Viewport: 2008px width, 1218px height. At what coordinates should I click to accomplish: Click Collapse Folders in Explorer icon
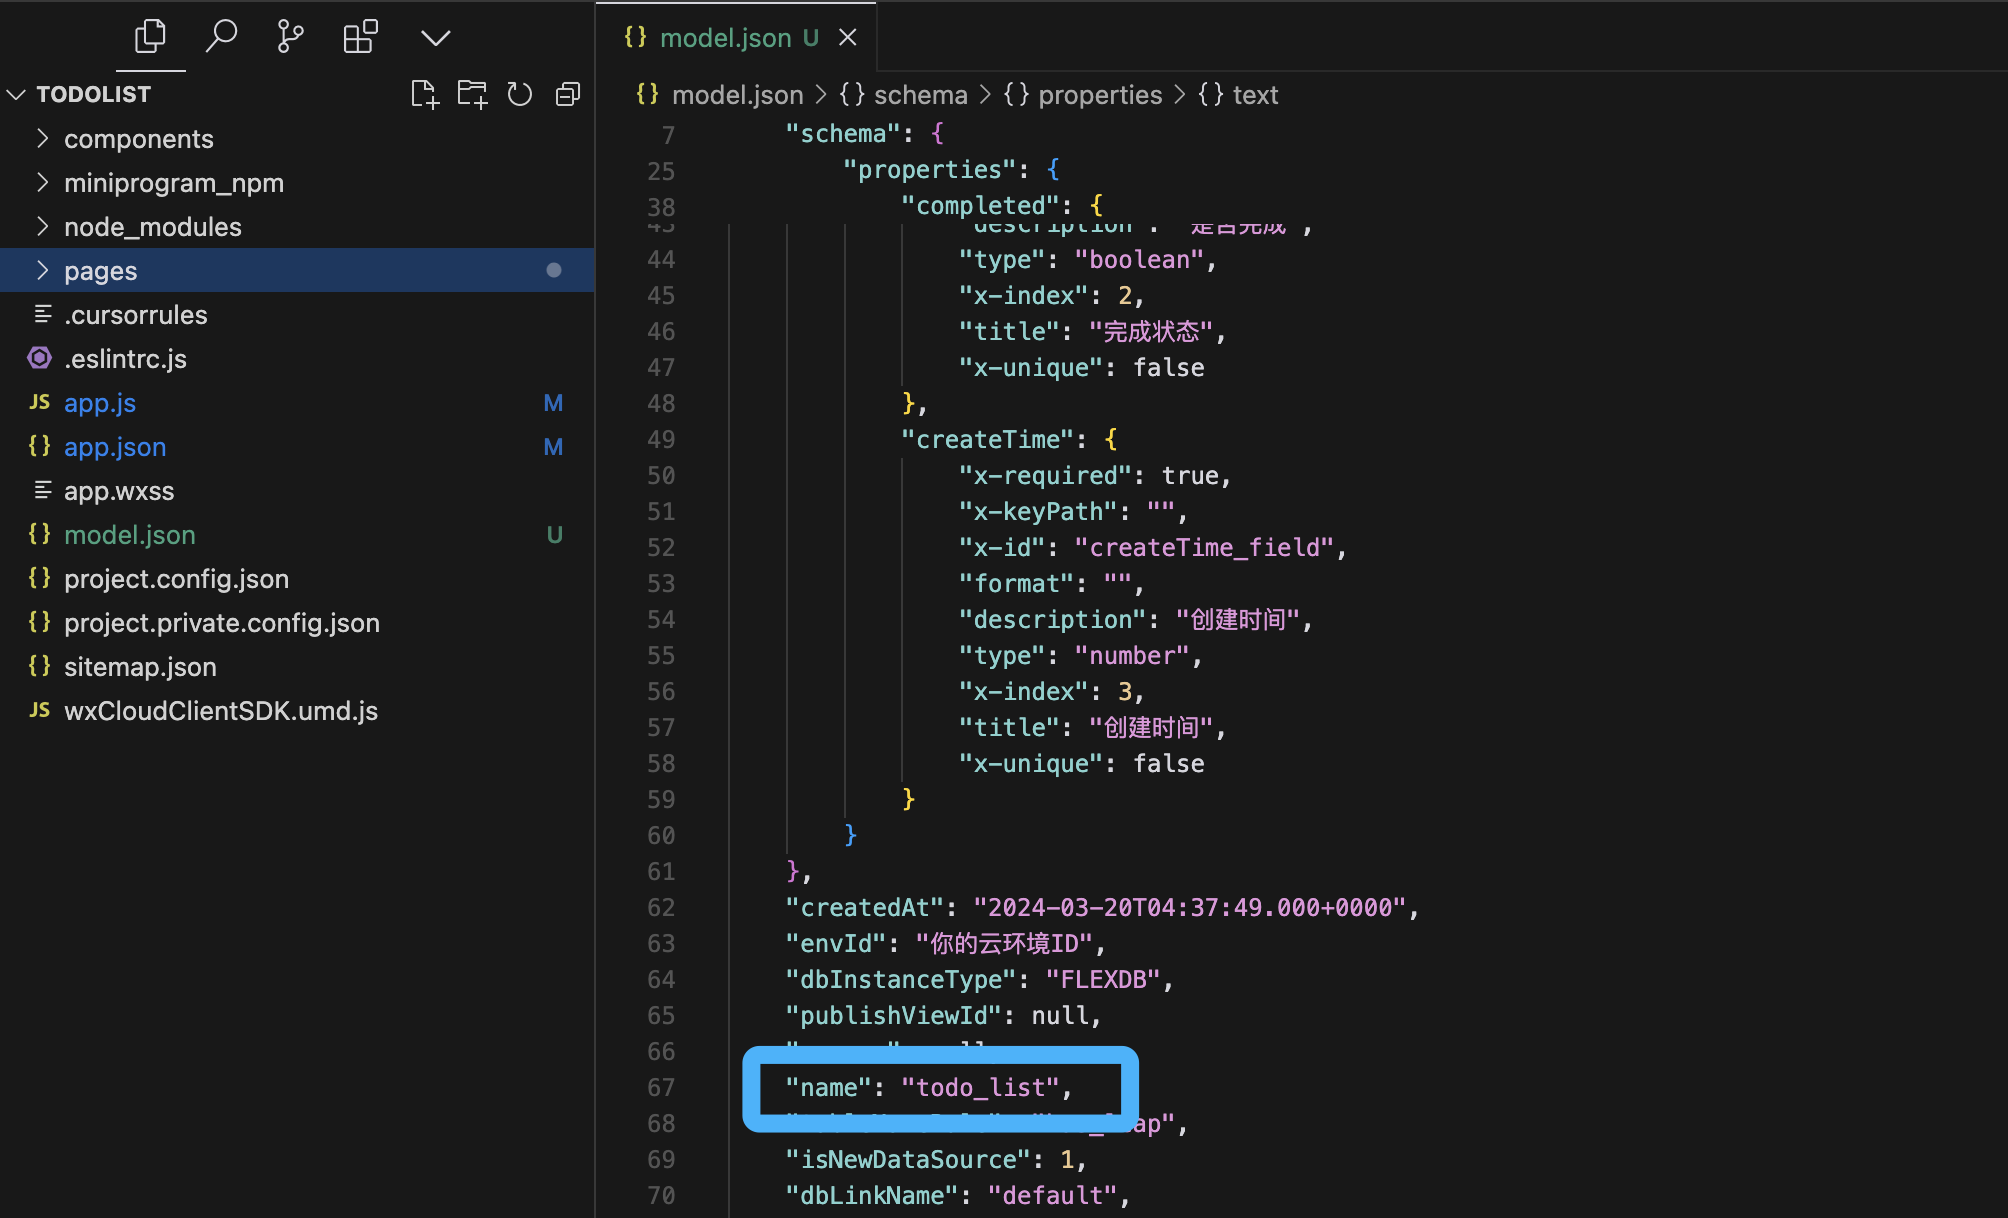tap(568, 95)
